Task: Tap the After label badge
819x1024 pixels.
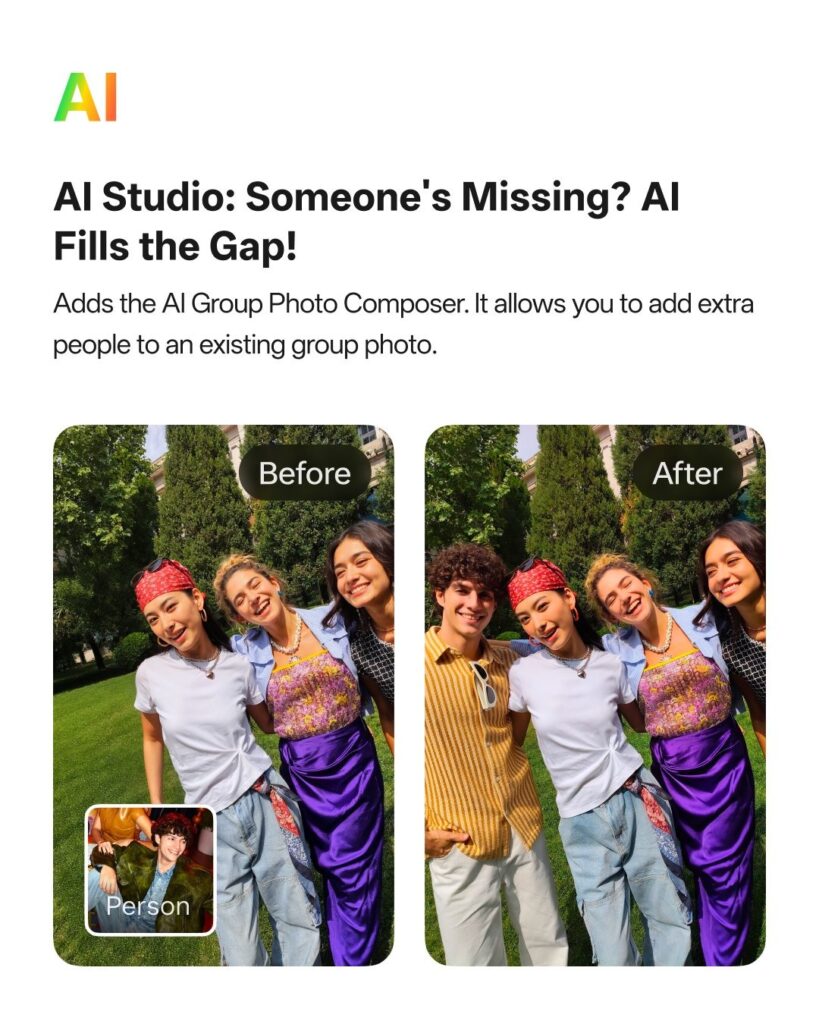Action: point(687,473)
